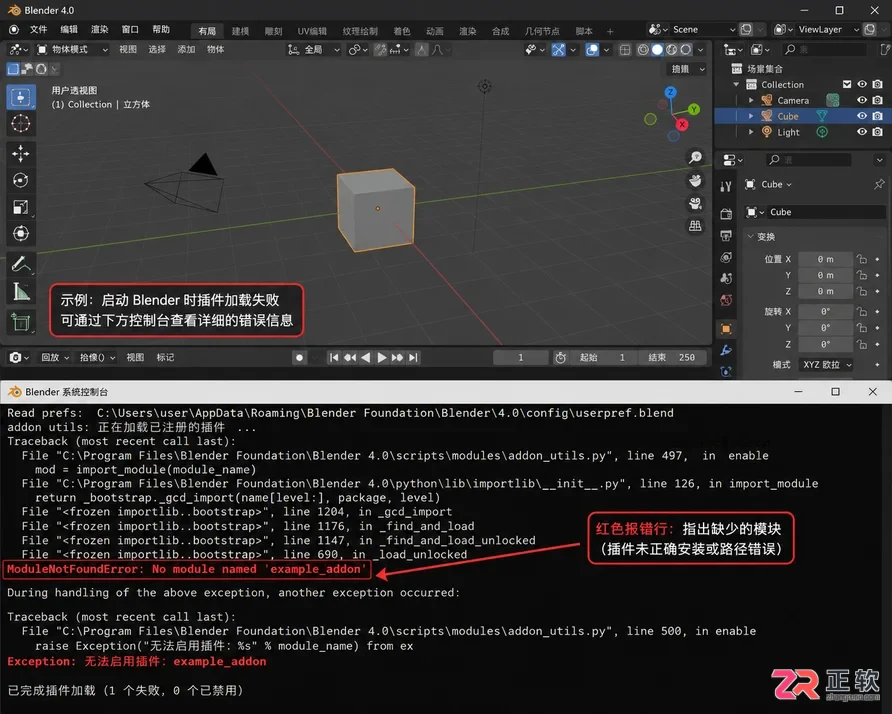Toggle viewport overlays button
Viewport: 892px width, 714px height.
click(592, 50)
